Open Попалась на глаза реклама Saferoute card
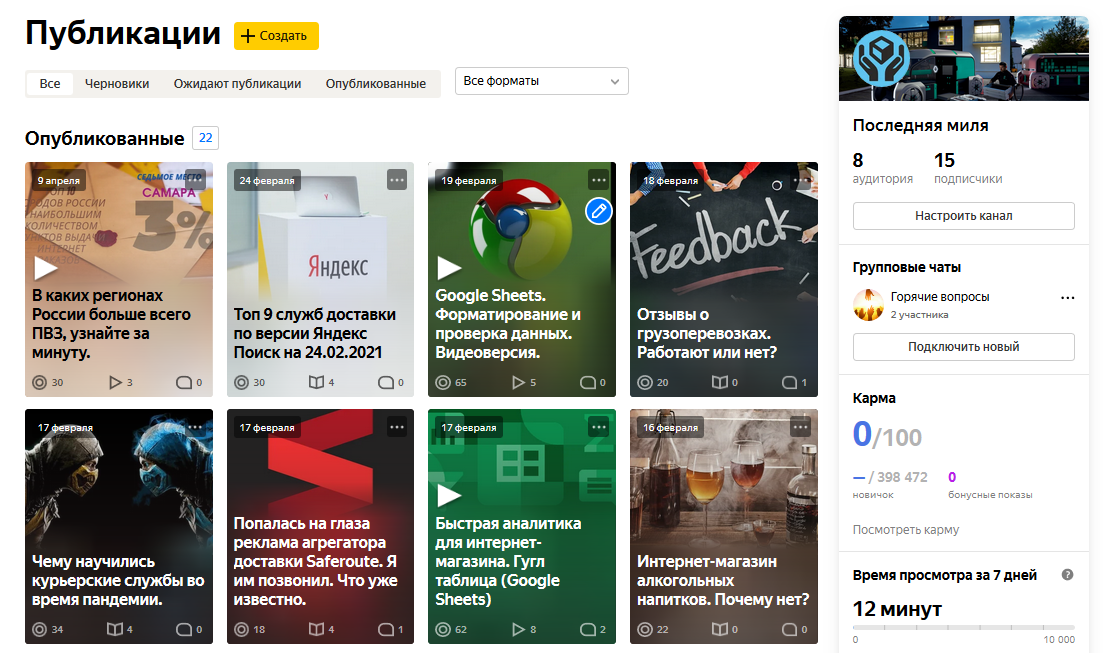The image size is (1103, 653). point(320,526)
